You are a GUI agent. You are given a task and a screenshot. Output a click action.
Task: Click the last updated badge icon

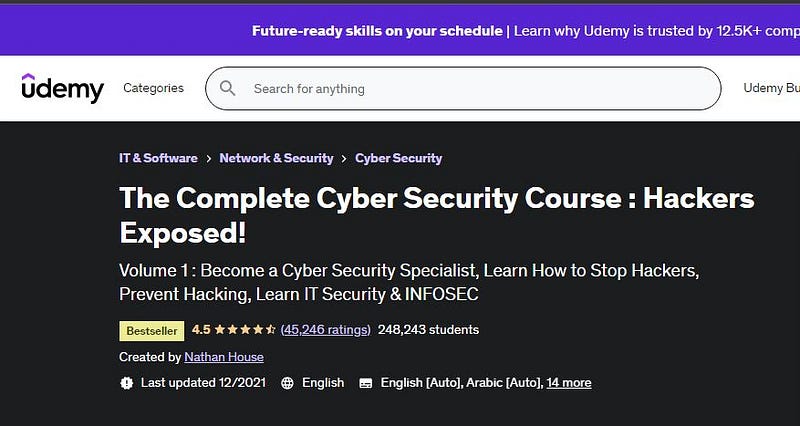(127, 383)
